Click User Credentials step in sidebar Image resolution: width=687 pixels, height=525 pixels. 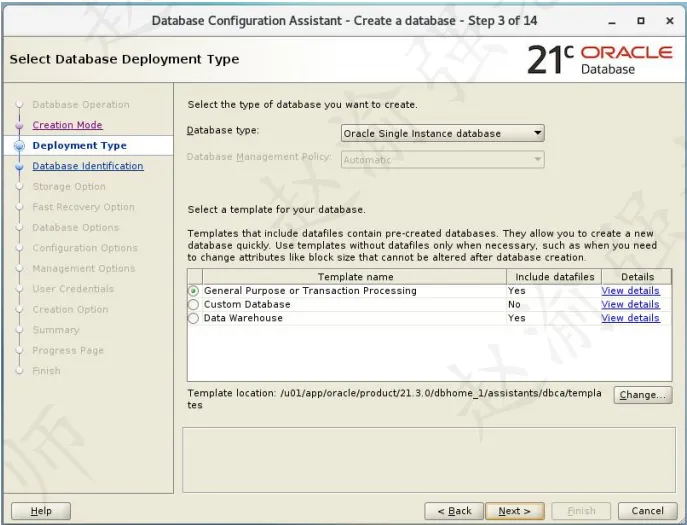73,289
